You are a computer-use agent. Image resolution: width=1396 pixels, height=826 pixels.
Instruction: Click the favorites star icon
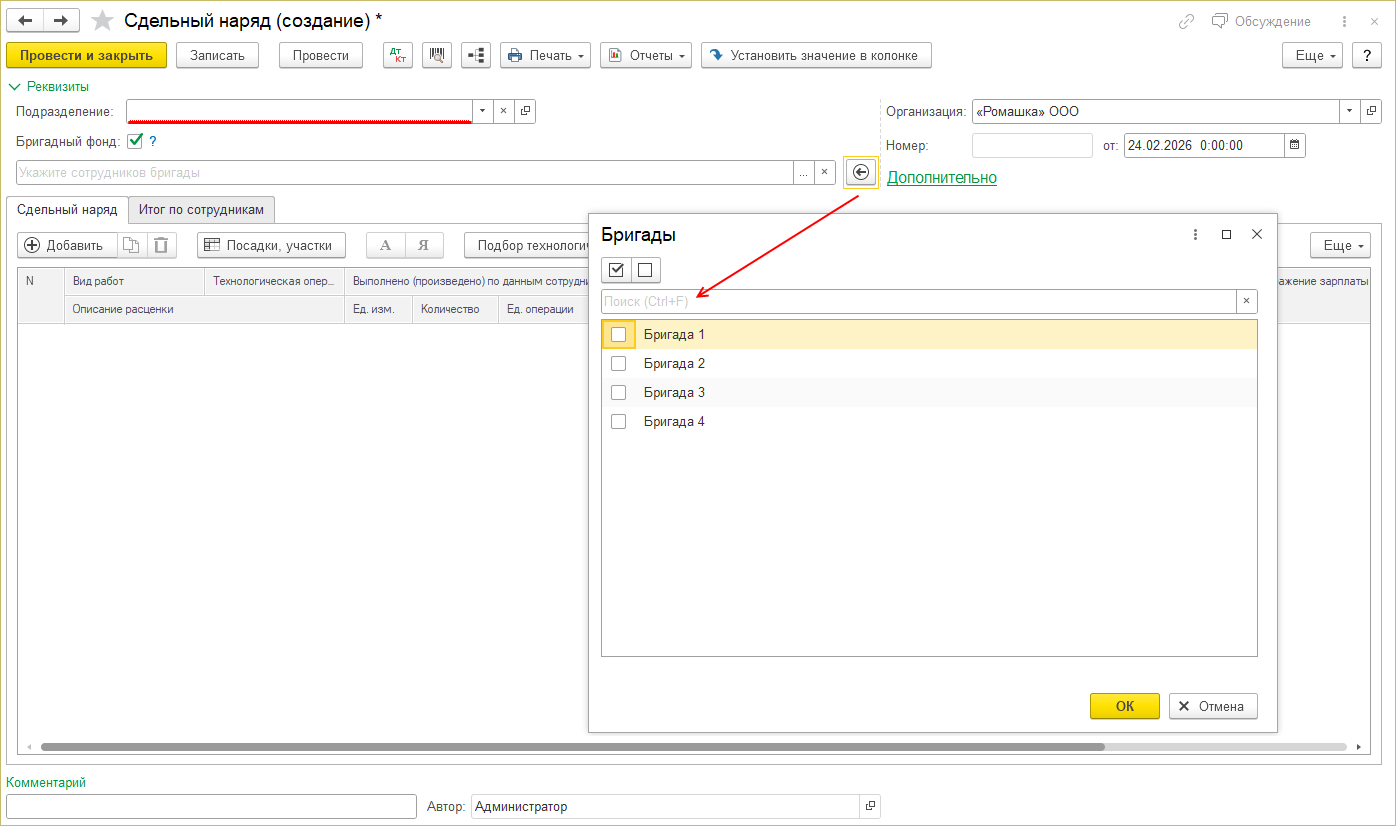point(102,21)
